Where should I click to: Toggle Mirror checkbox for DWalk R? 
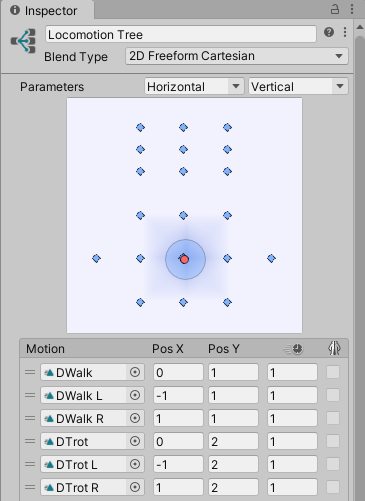333,418
